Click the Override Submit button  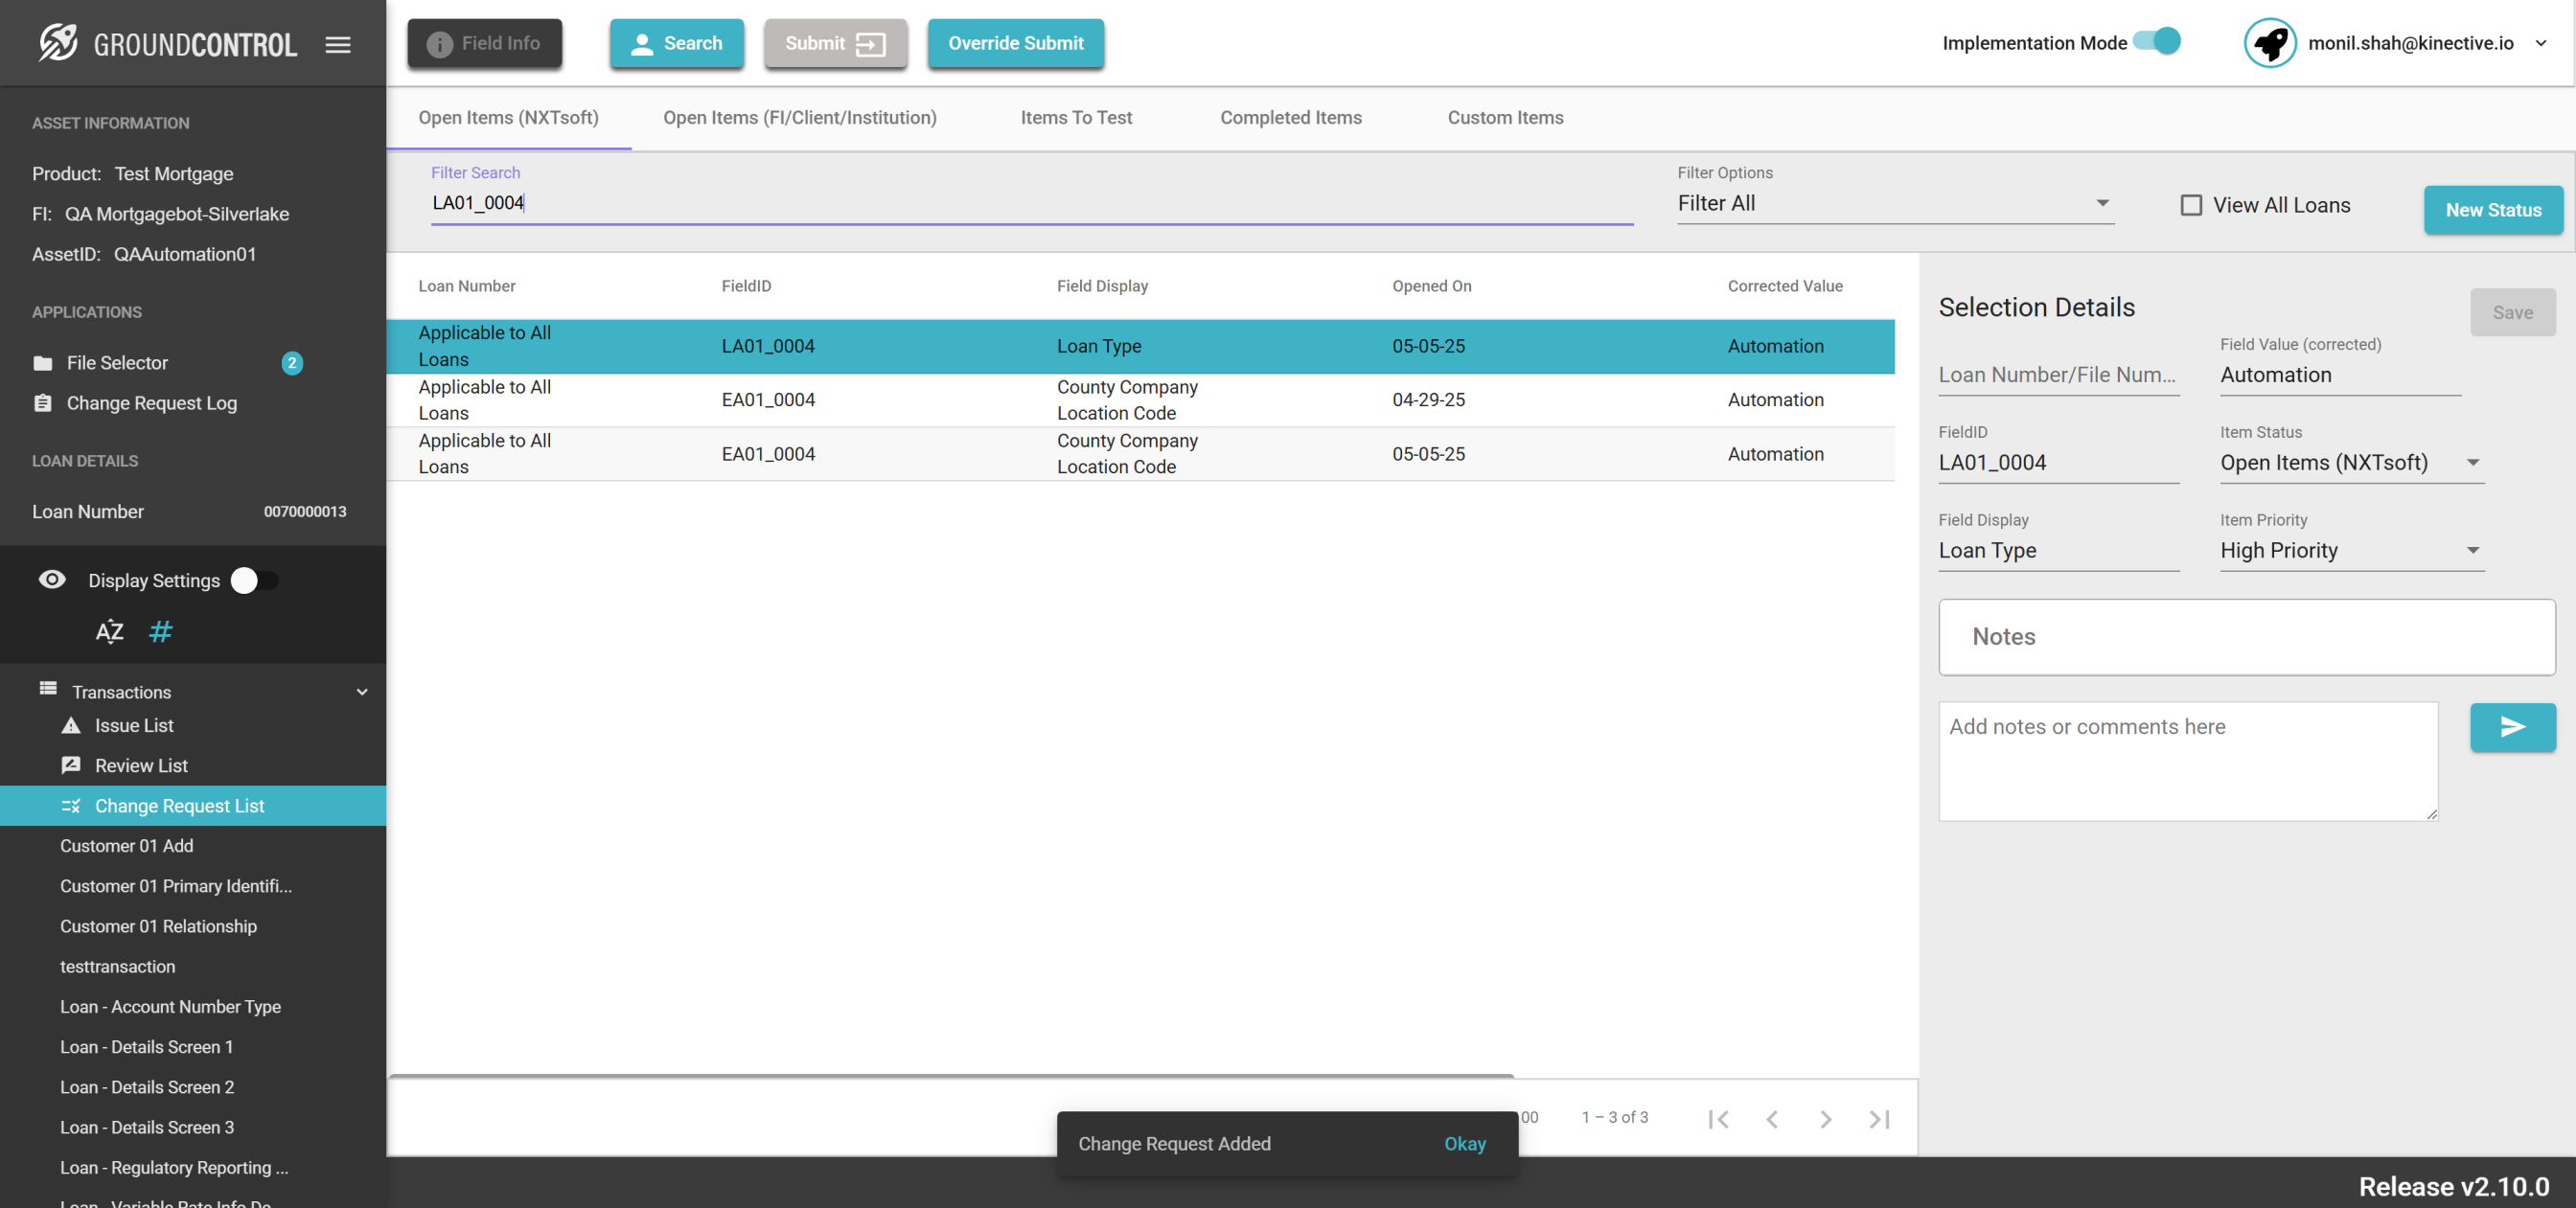coord(1015,43)
